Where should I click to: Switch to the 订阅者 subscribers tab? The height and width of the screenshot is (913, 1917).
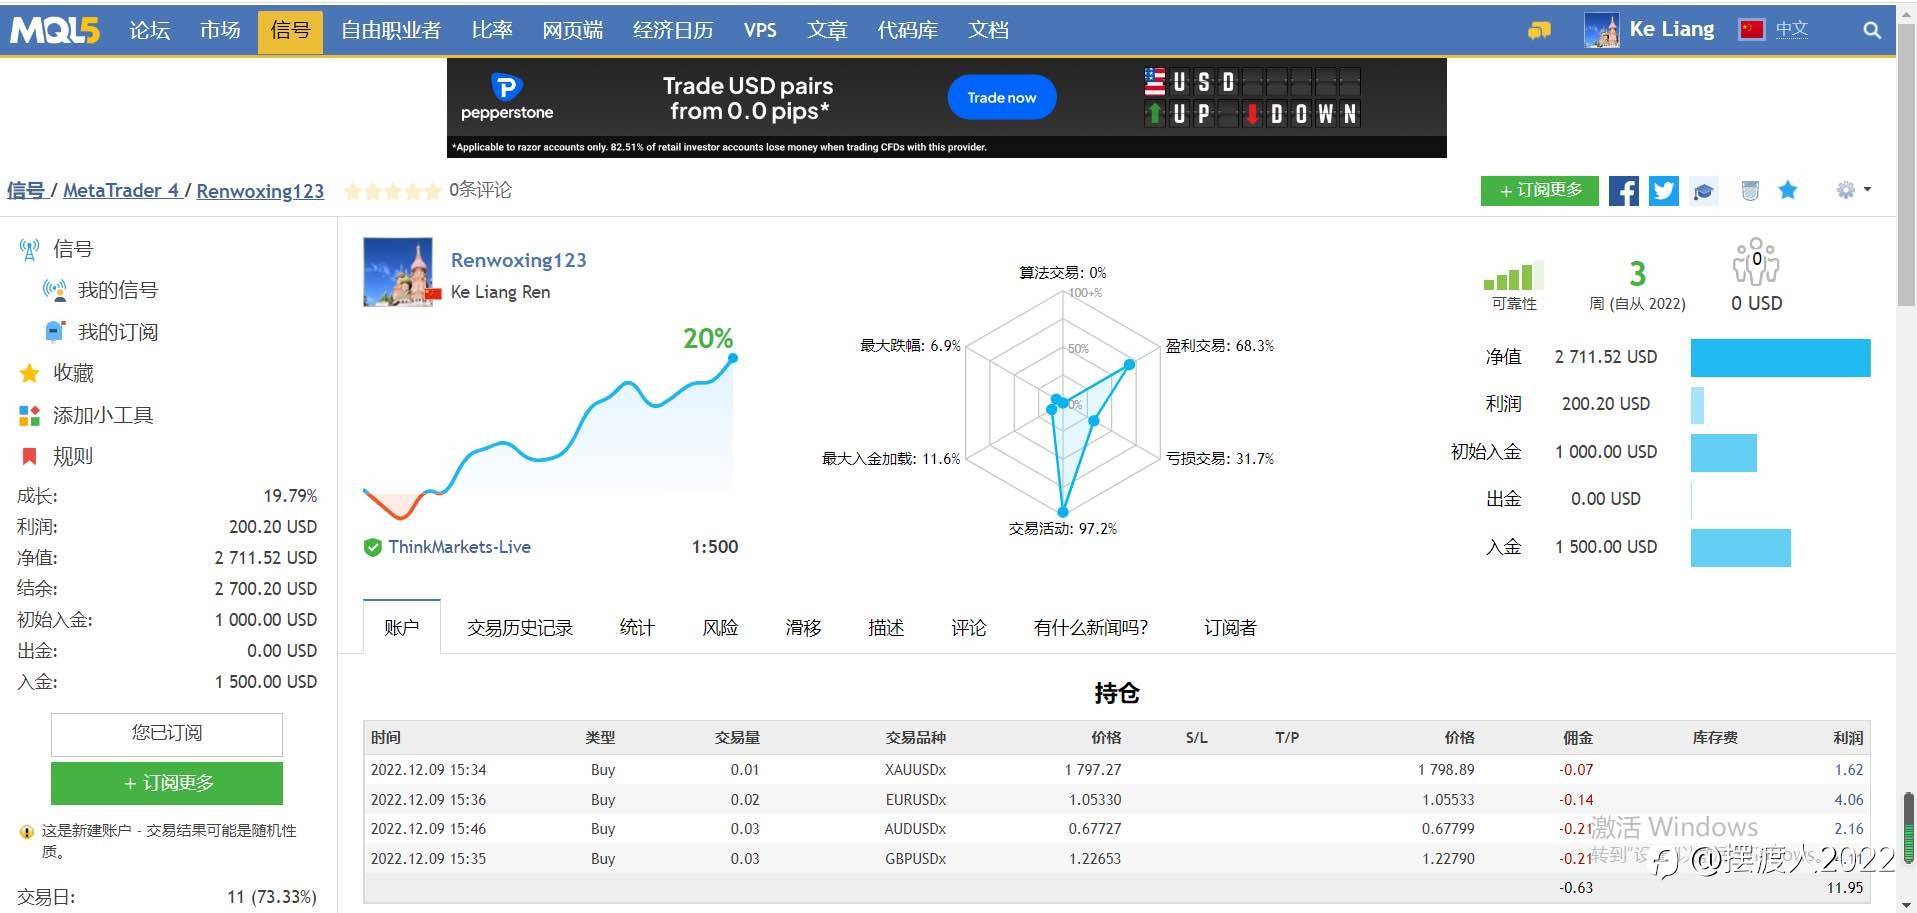[1230, 627]
